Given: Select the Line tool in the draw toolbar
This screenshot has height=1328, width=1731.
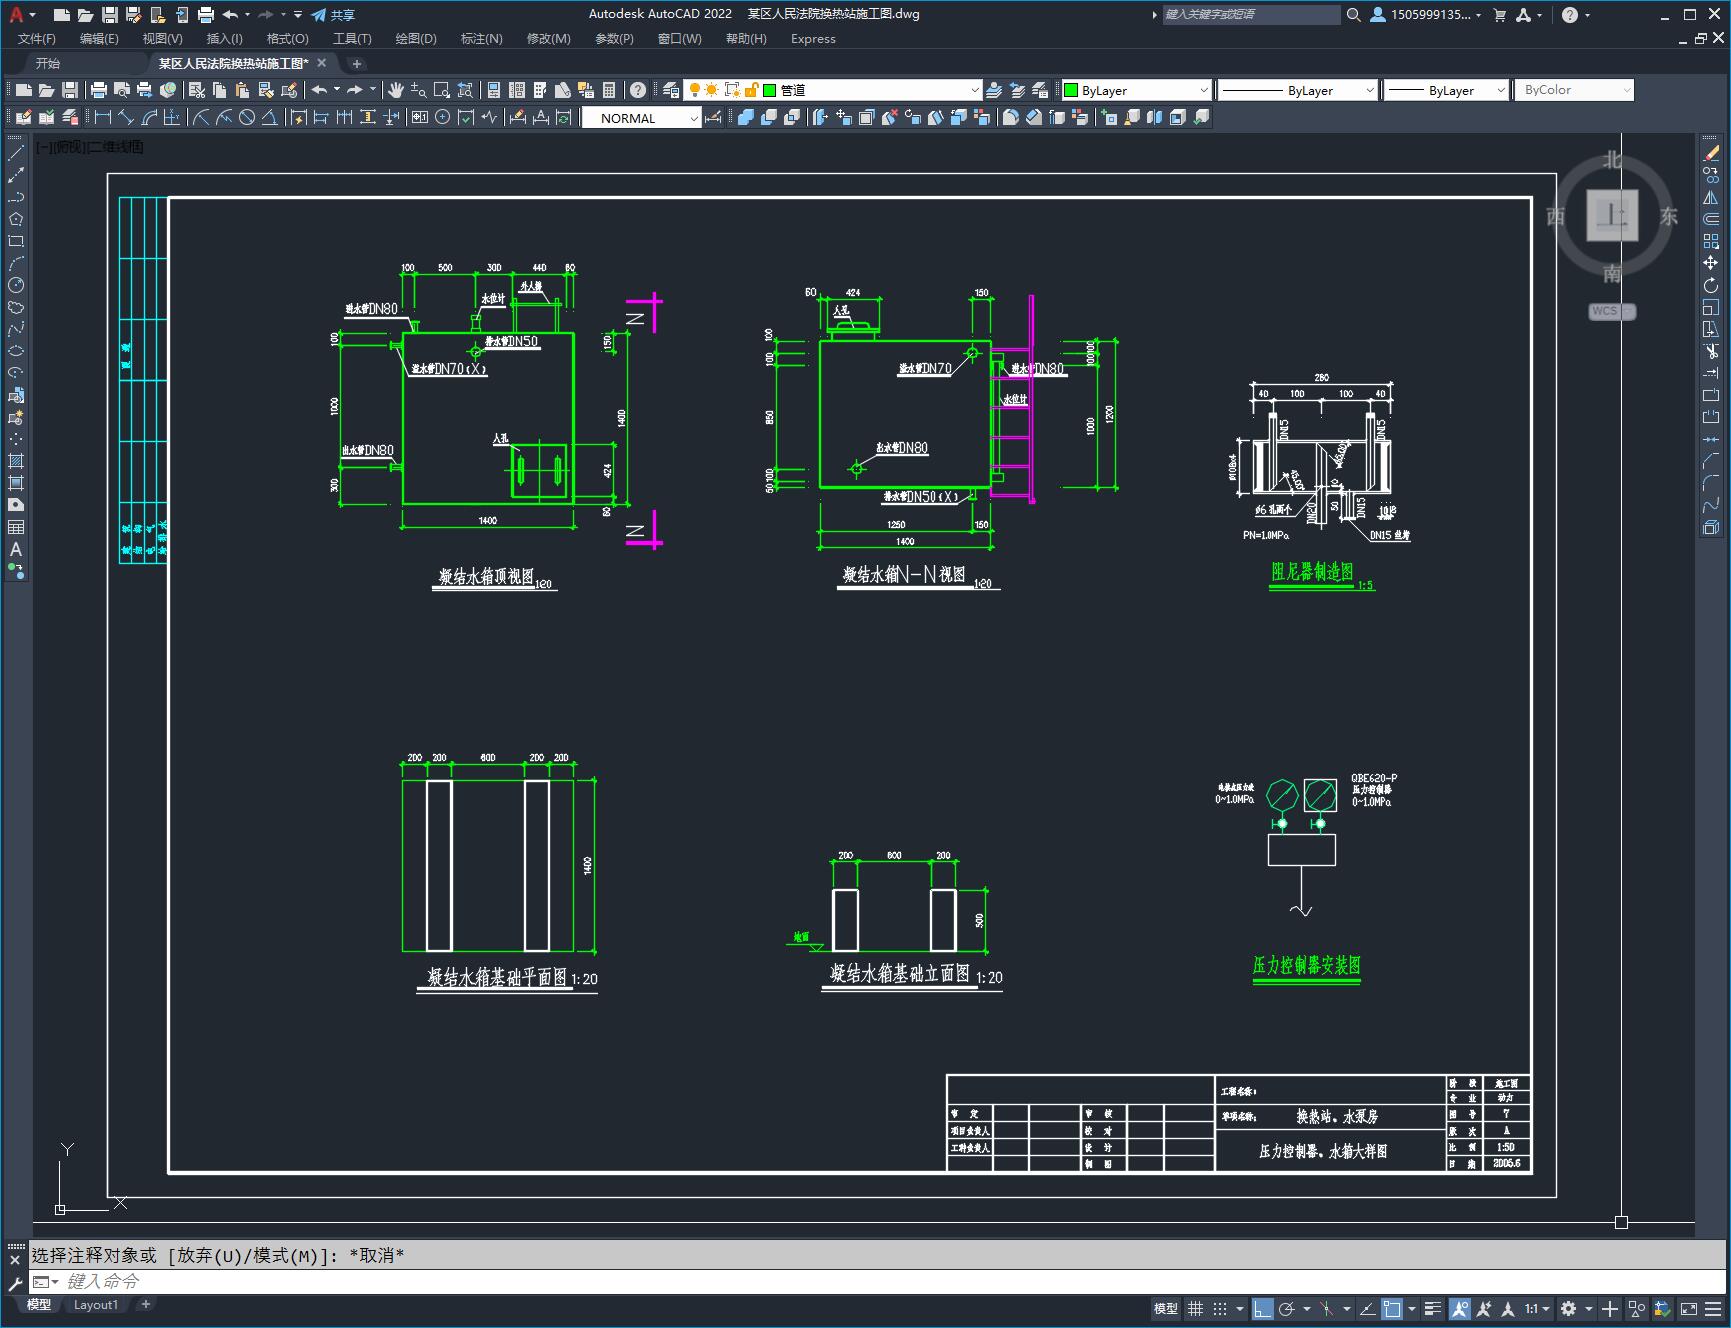Looking at the screenshot, I should [x=16, y=154].
